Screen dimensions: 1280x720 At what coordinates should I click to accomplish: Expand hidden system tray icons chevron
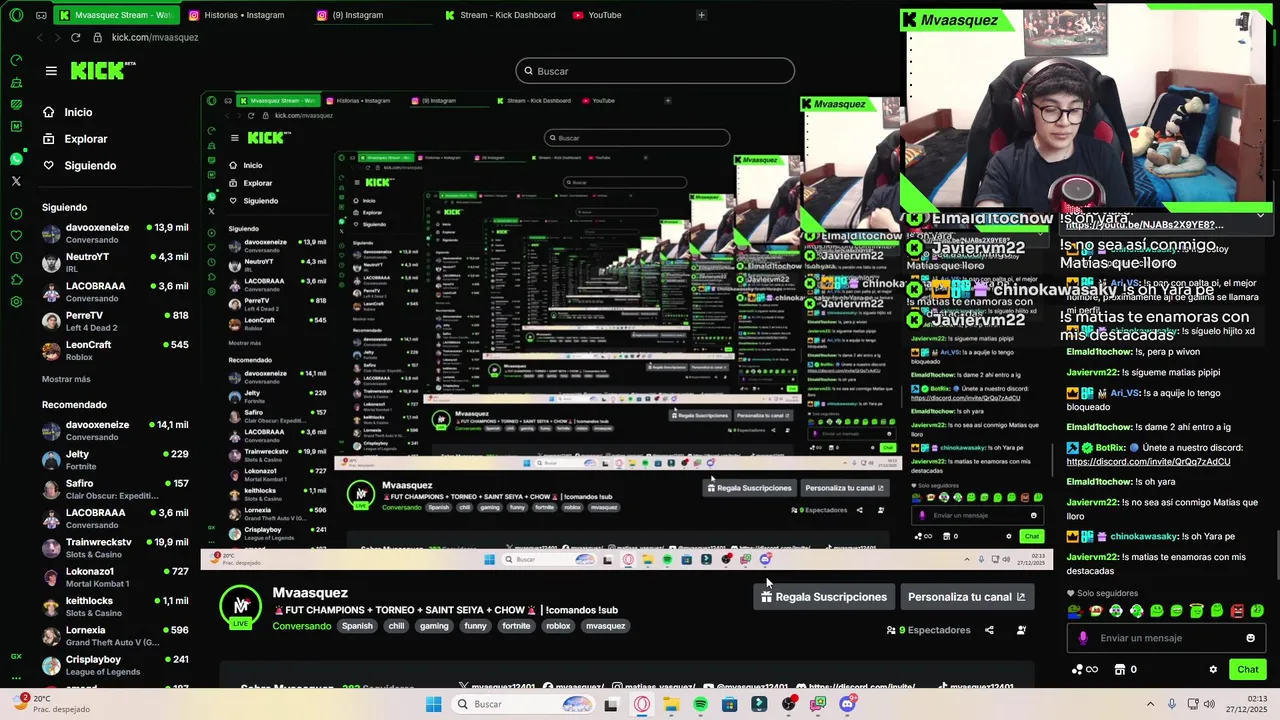(x=1150, y=704)
